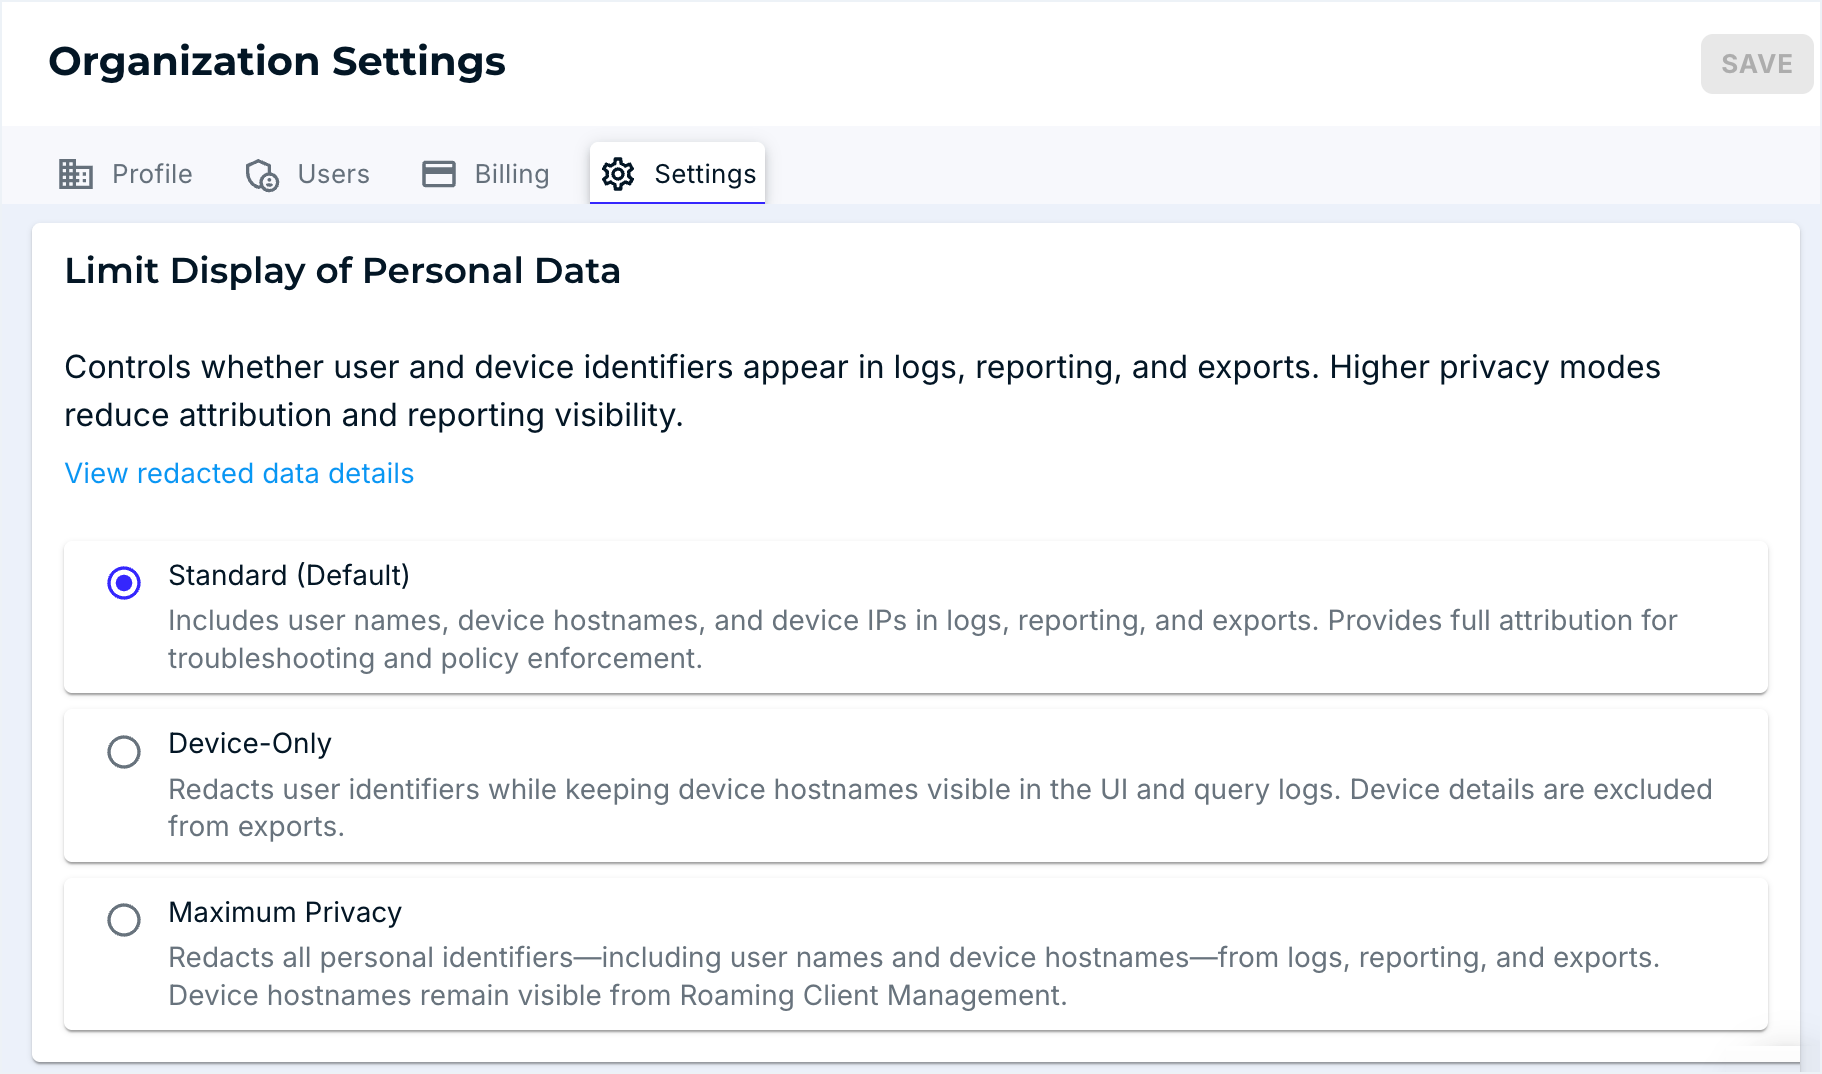Switch to the Profile tab label
The width and height of the screenshot is (1822, 1074).
click(x=152, y=174)
